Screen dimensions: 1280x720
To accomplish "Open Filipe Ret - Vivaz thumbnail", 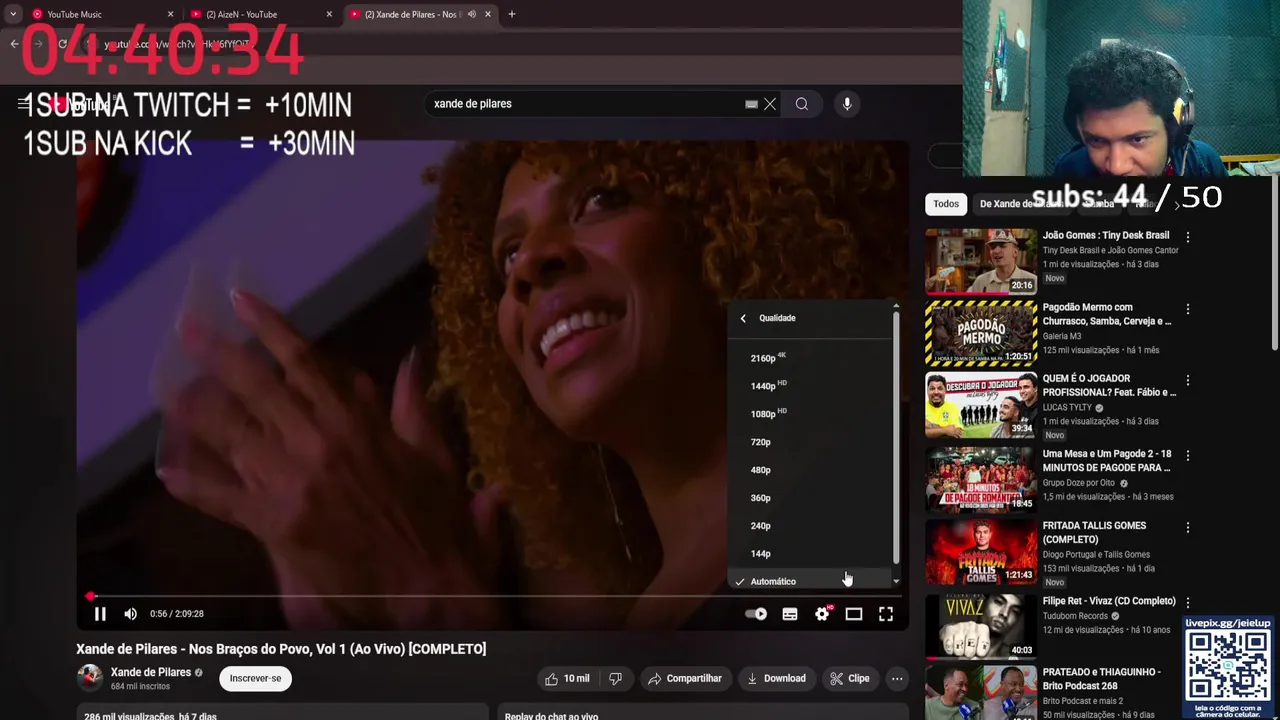I will coord(981,626).
